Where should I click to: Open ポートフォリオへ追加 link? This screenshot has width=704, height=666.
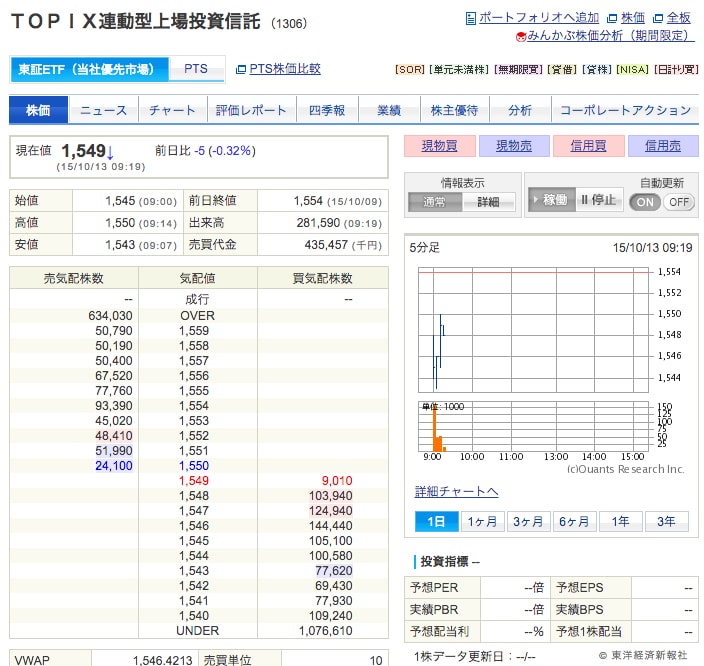[x=539, y=18]
